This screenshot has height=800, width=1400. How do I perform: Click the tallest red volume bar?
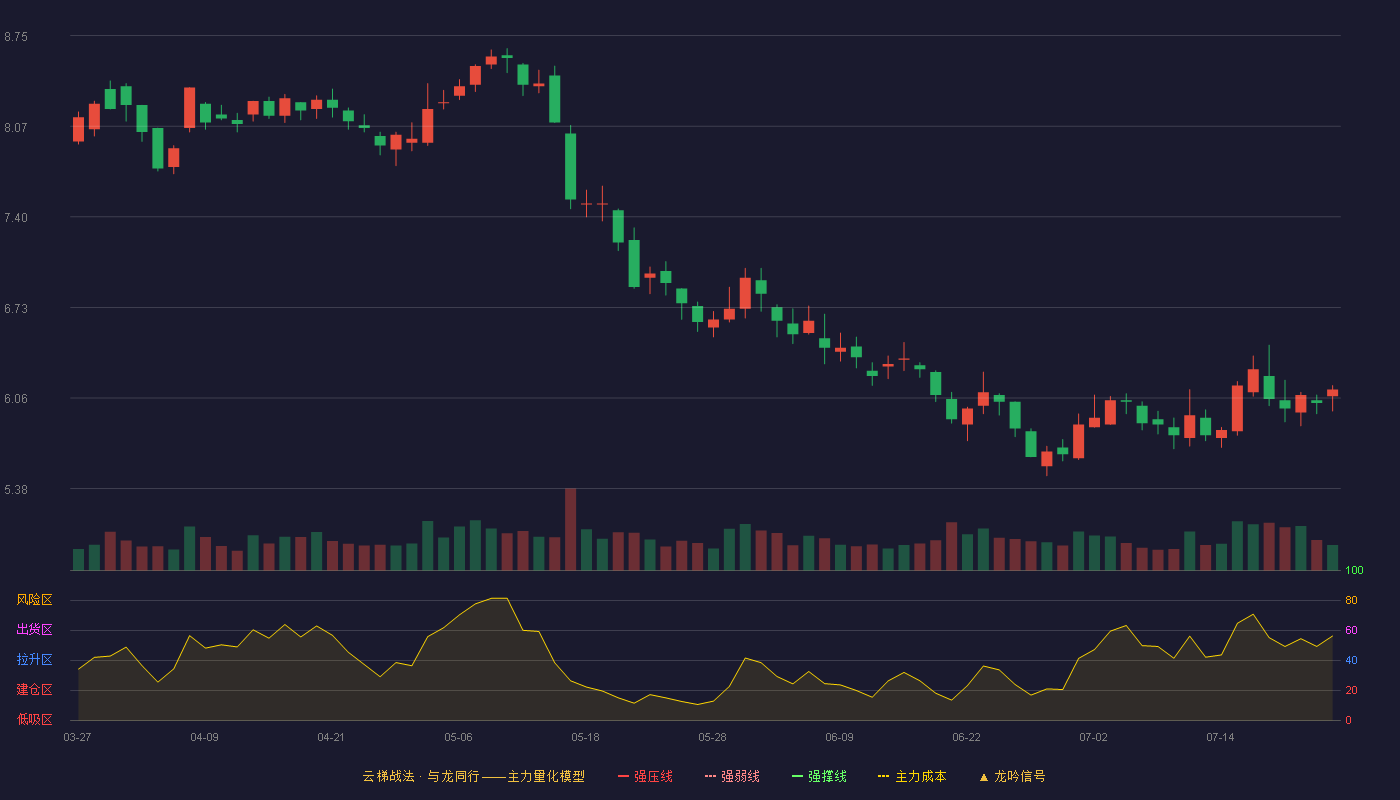tap(570, 529)
